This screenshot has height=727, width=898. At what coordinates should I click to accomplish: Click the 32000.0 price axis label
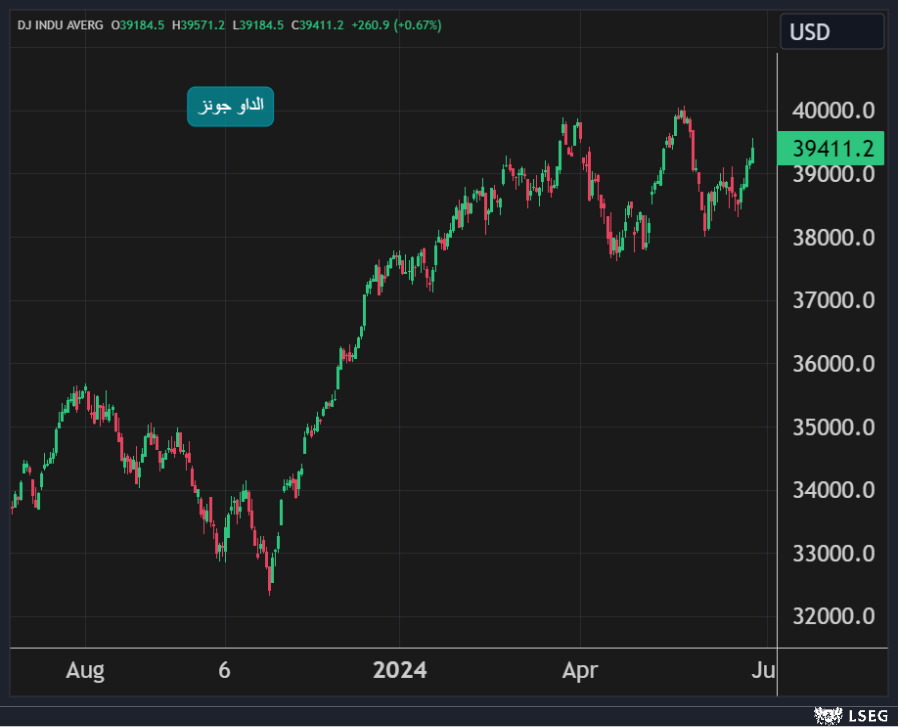[x=834, y=616]
